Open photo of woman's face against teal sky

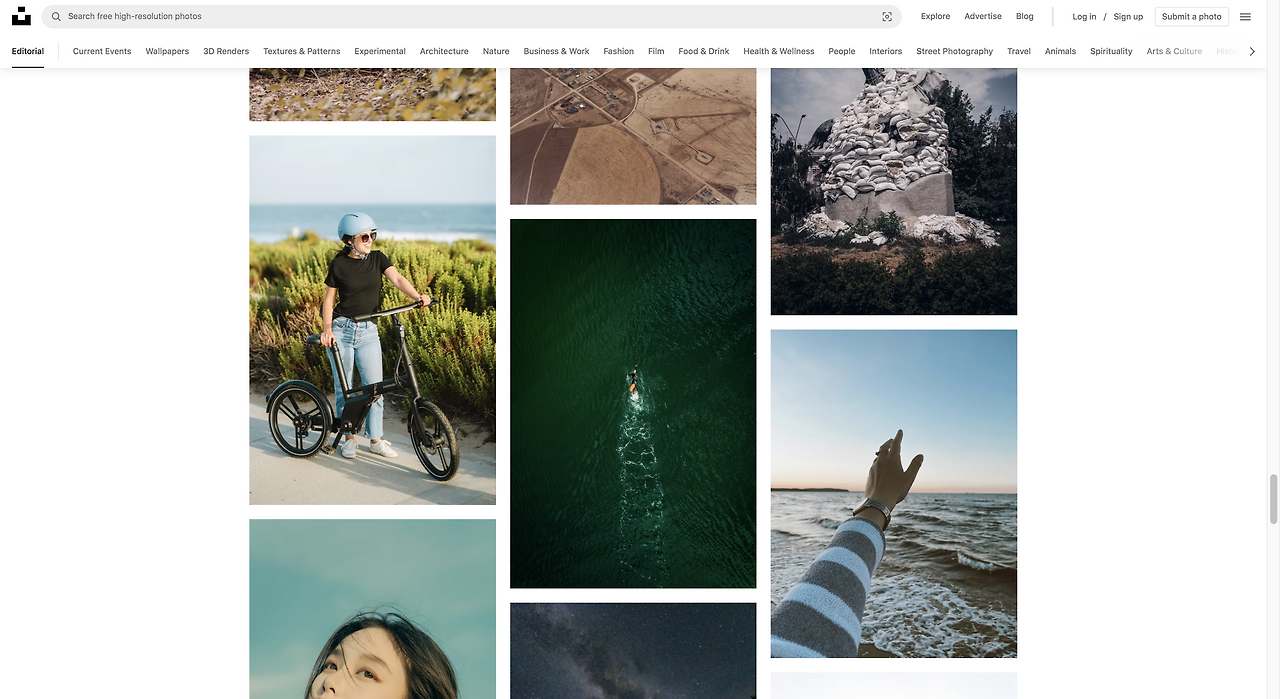[372, 609]
